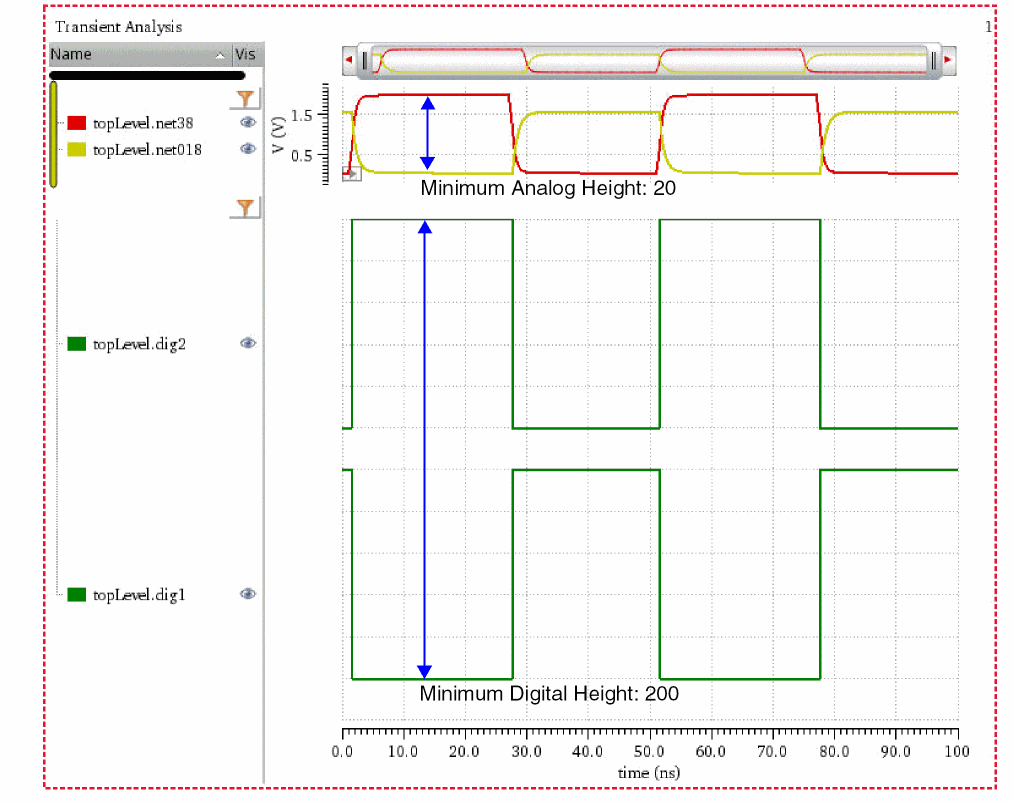1013x803 pixels.
Task: Click the left red arrow of zoom scrollbar
Action: [x=348, y=62]
